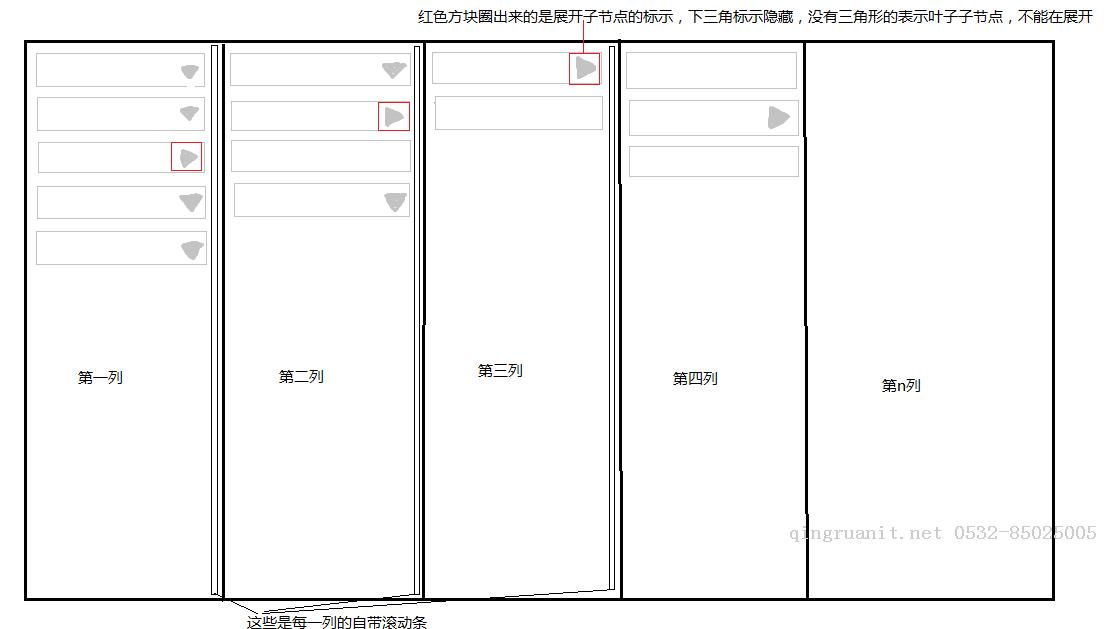Click the scrollbar of column 第三列
Viewport: 1109px width, 629px height.
click(612, 318)
